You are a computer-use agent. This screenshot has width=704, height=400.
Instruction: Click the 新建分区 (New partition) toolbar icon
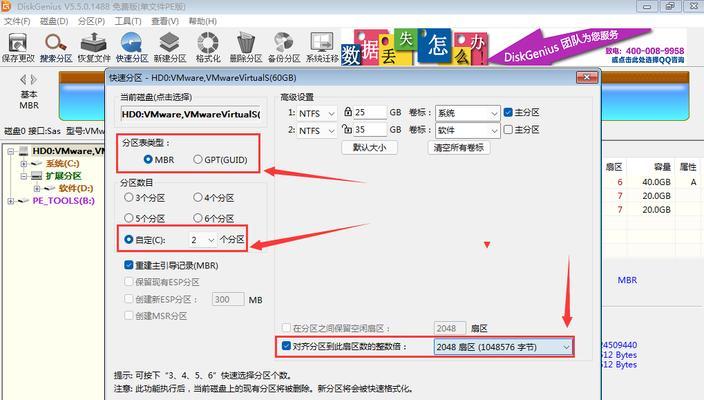[170, 47]
